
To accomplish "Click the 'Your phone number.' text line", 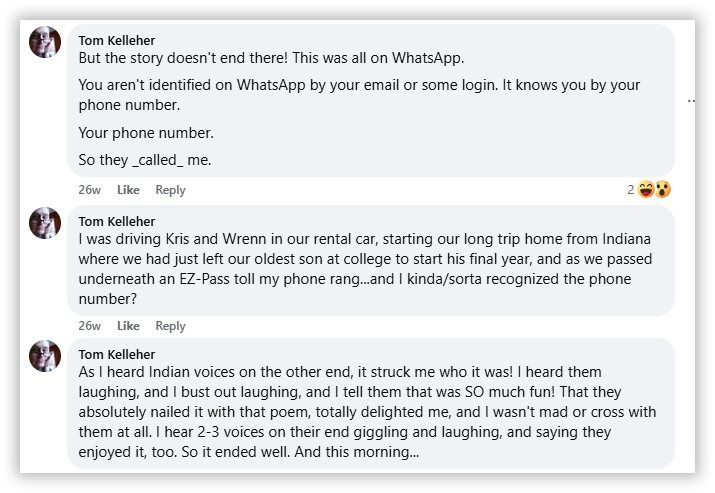I will point(146,133).
